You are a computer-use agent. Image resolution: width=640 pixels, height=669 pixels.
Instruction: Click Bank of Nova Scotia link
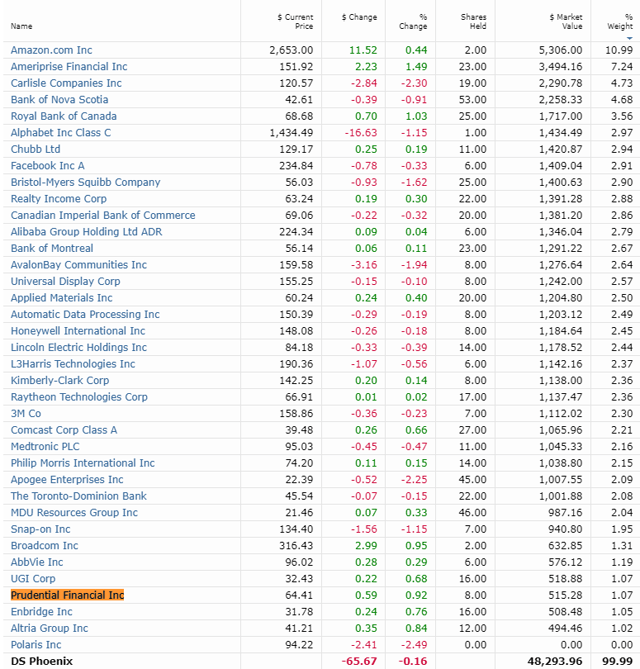point(59,99)
